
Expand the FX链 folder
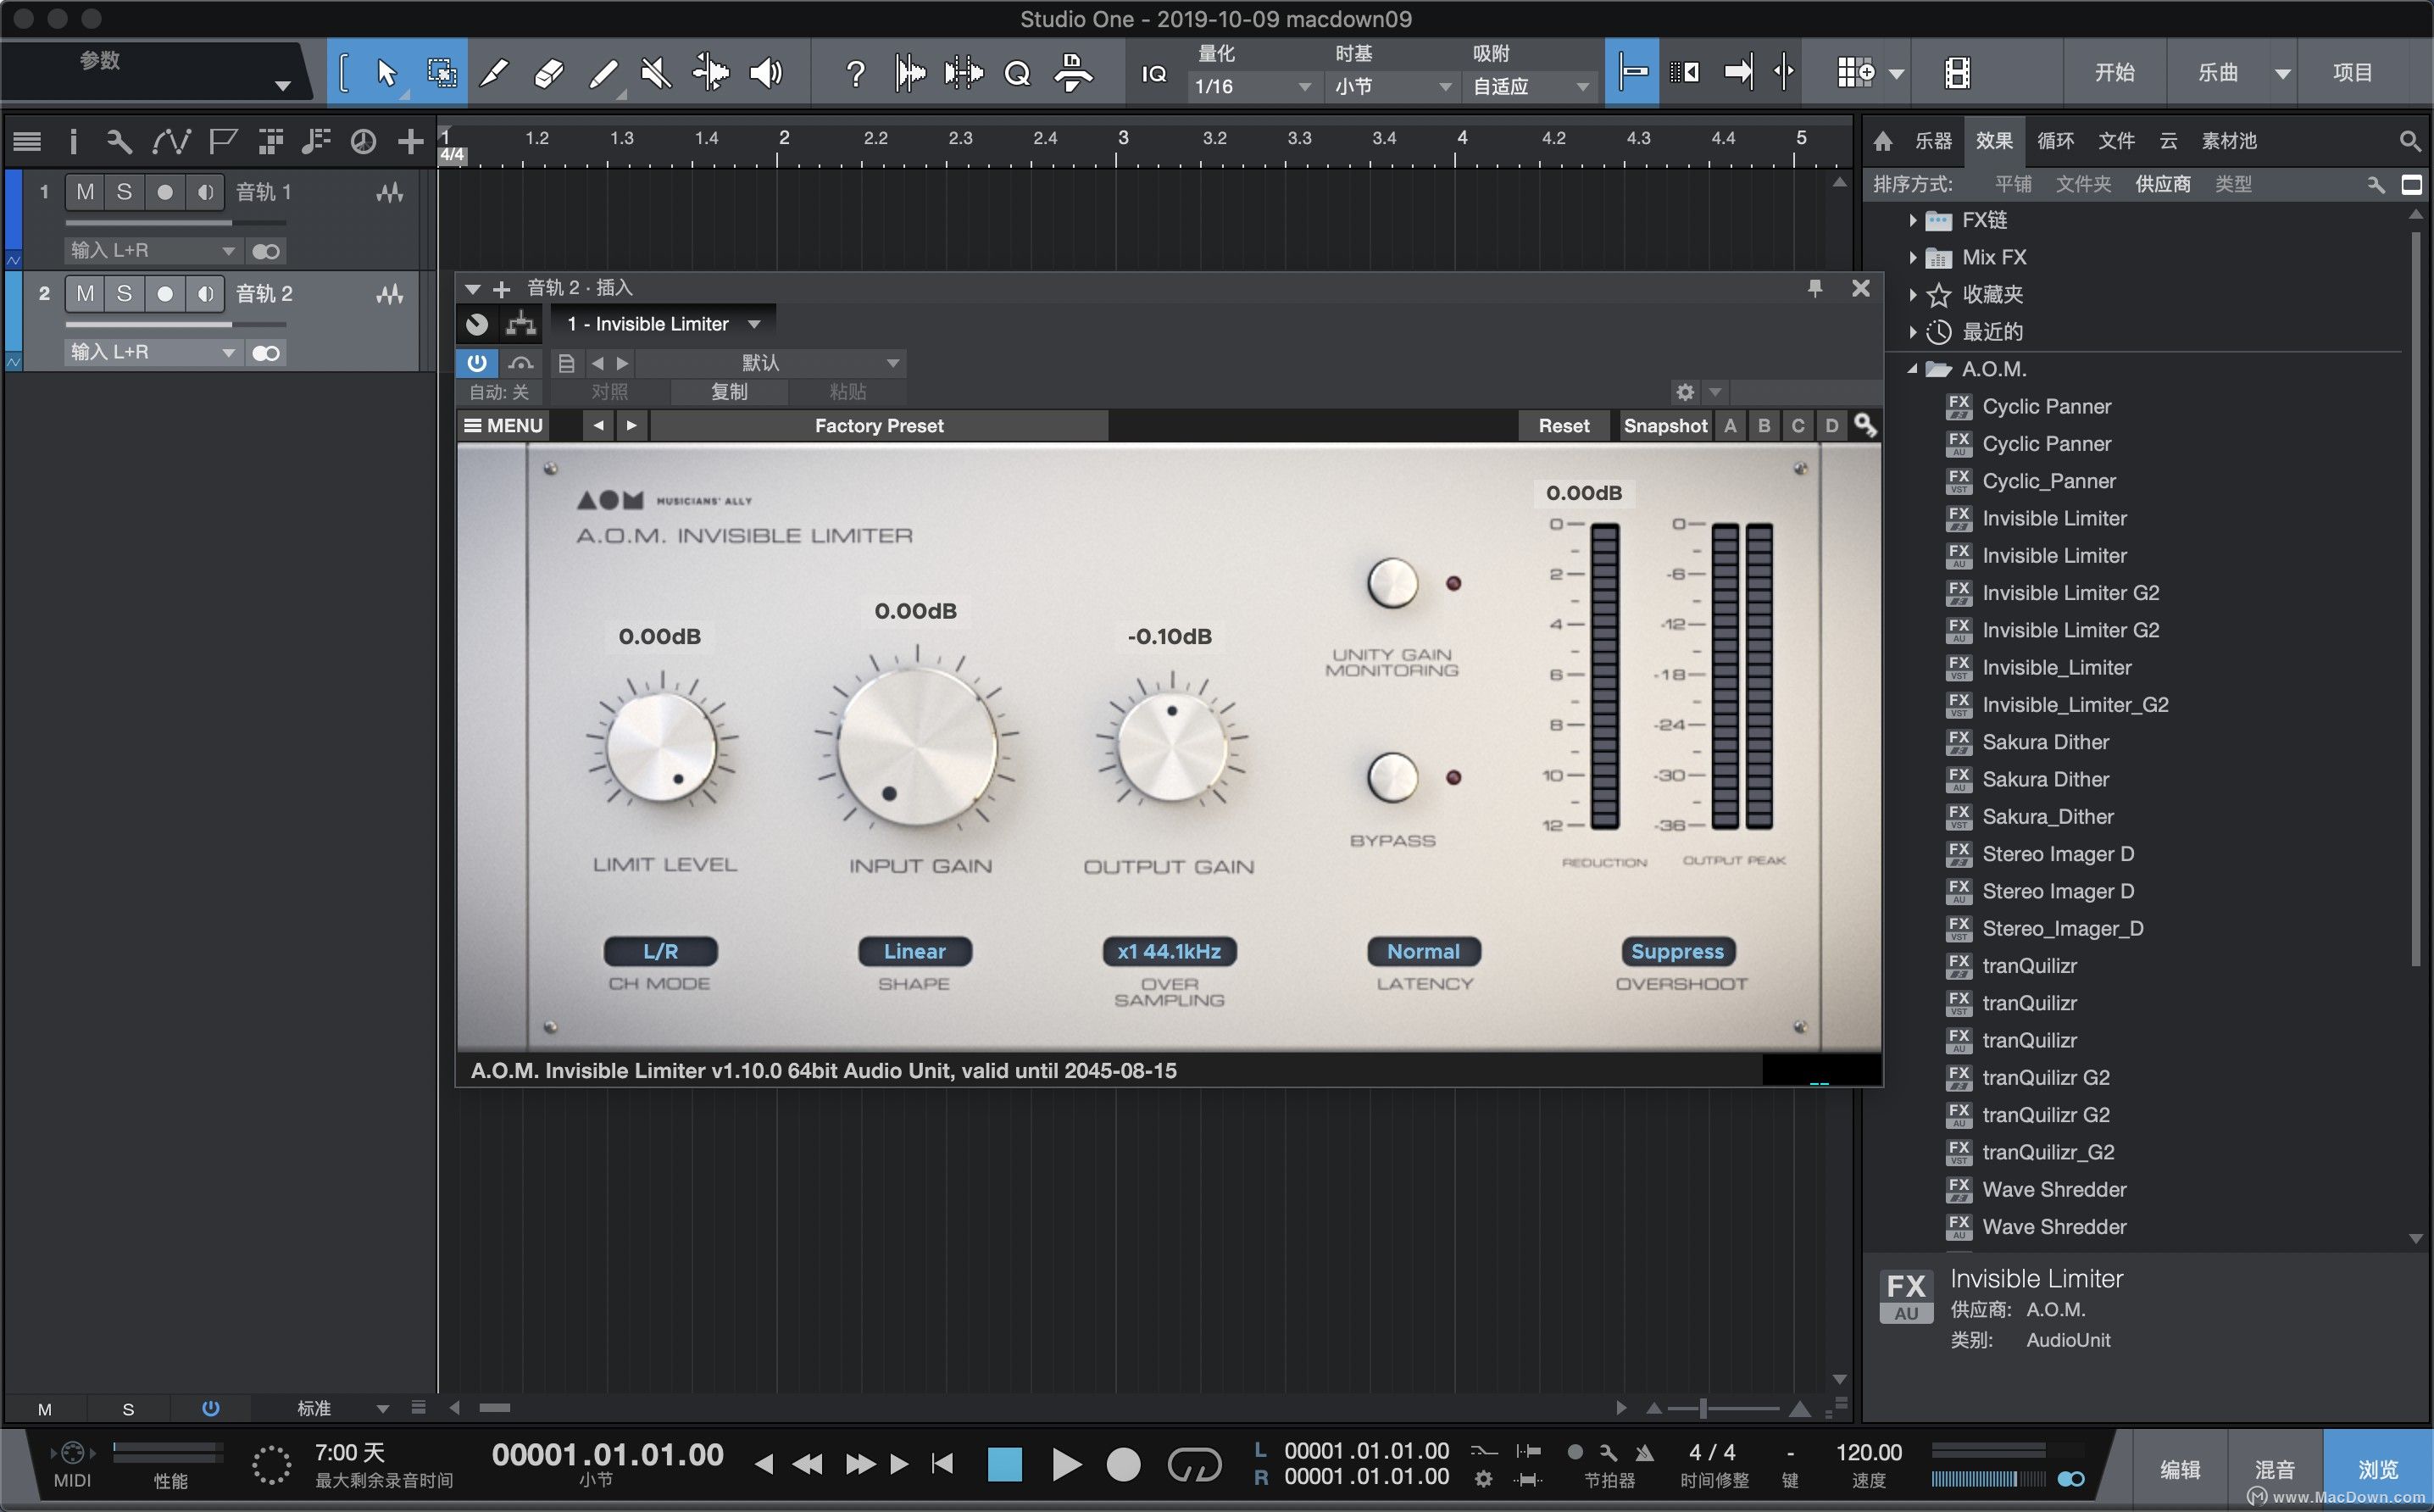point(1912,220)
